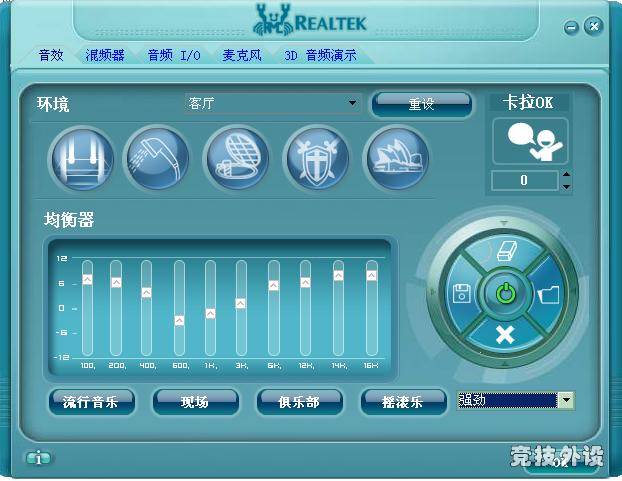Select the opera house environment icon

397,159
